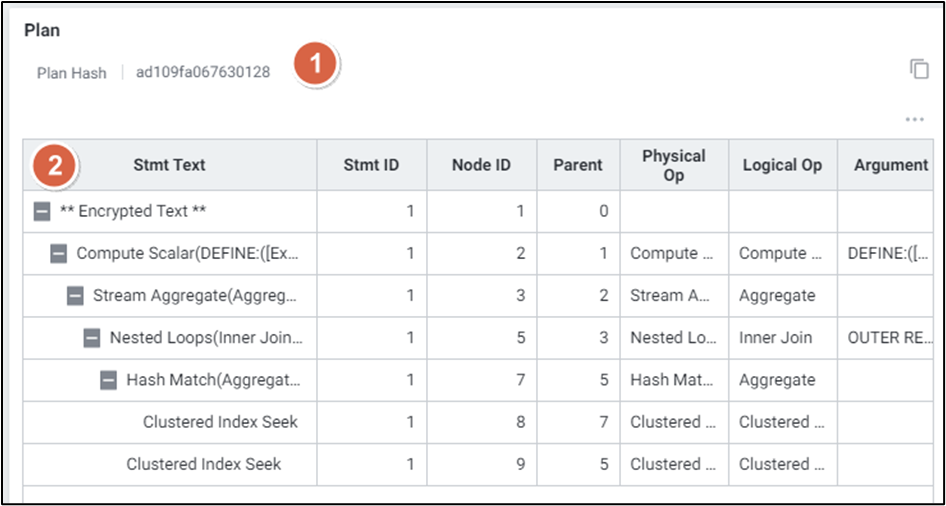Collapse the Stream Aggregate node
Image resolution: width=946 pixels, height=506 pixels.
76,296
